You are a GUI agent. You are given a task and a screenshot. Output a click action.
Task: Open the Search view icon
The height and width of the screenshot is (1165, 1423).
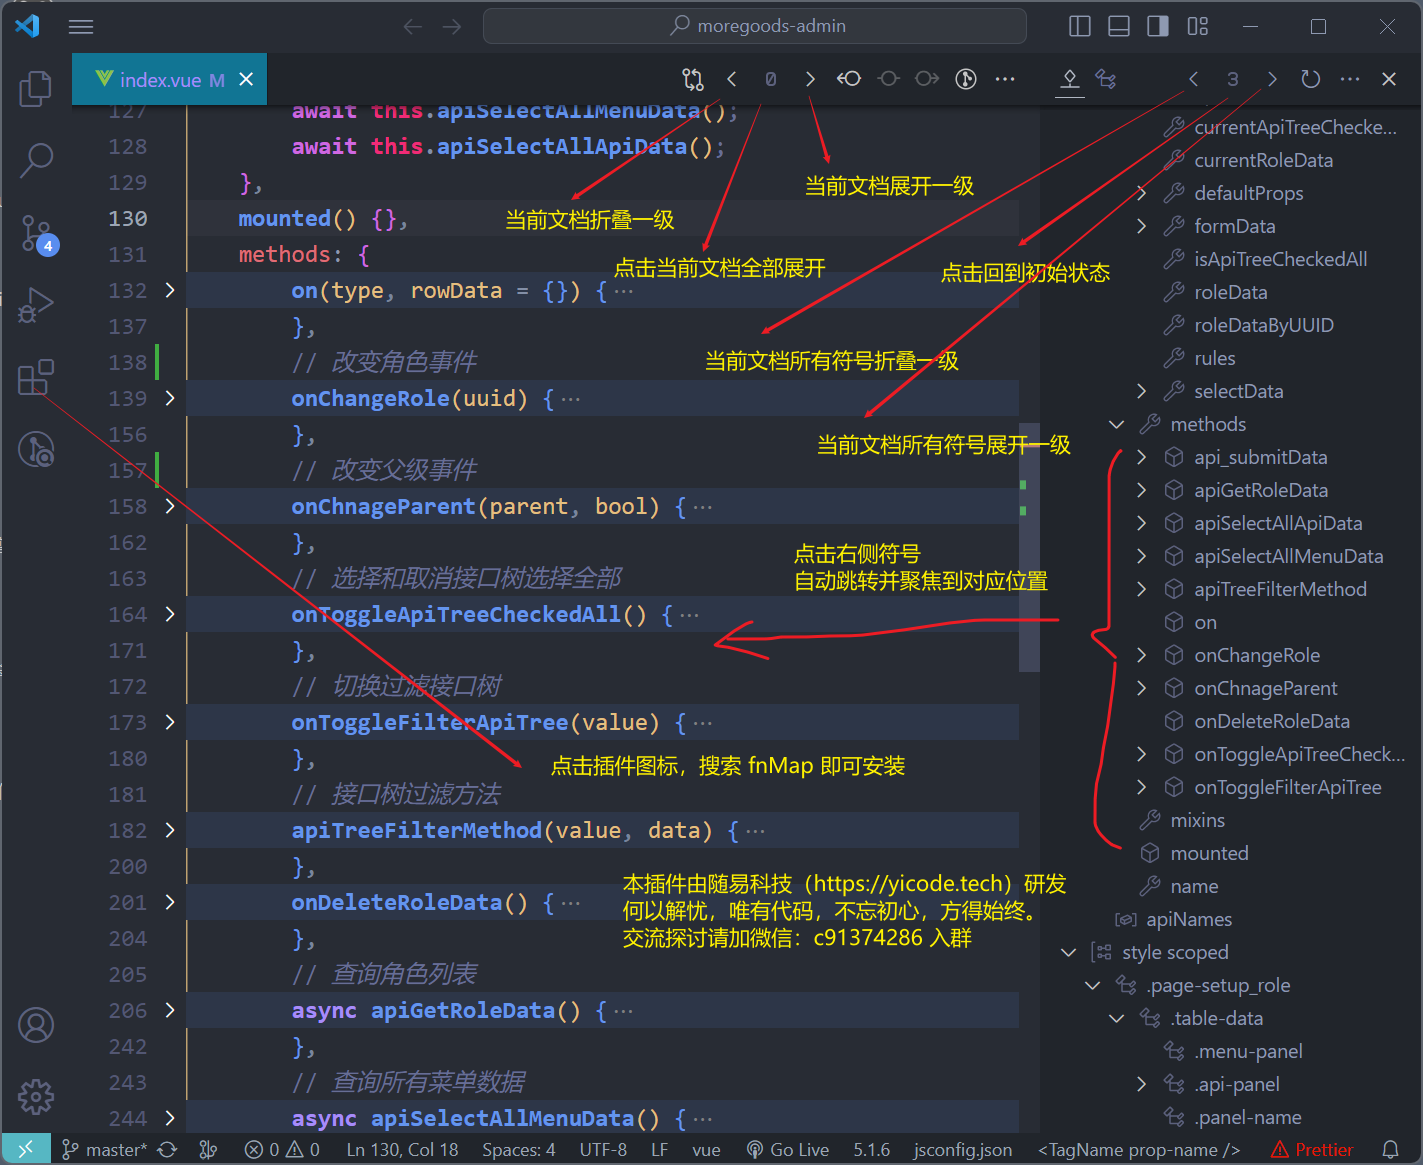point(36,160)
